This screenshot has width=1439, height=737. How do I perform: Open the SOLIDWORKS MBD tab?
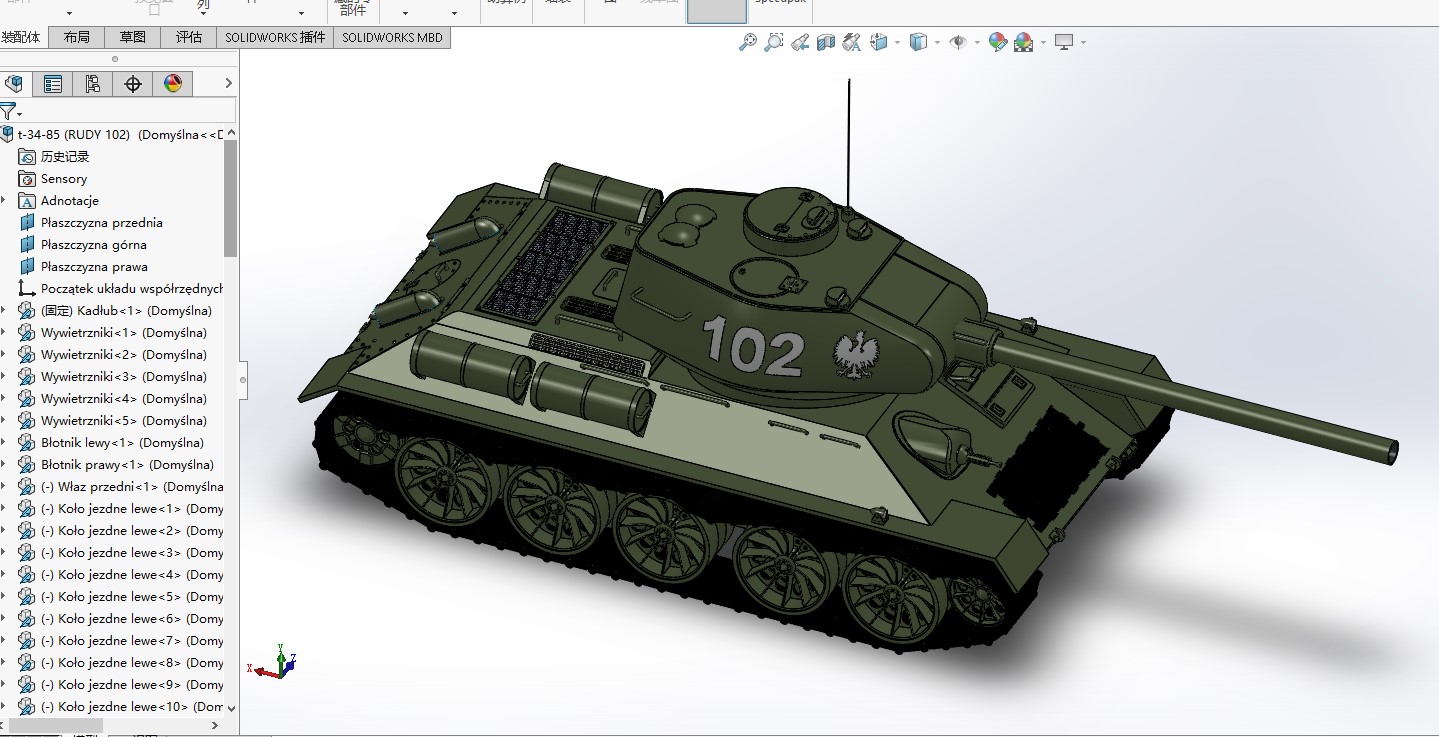pos(392,37)
